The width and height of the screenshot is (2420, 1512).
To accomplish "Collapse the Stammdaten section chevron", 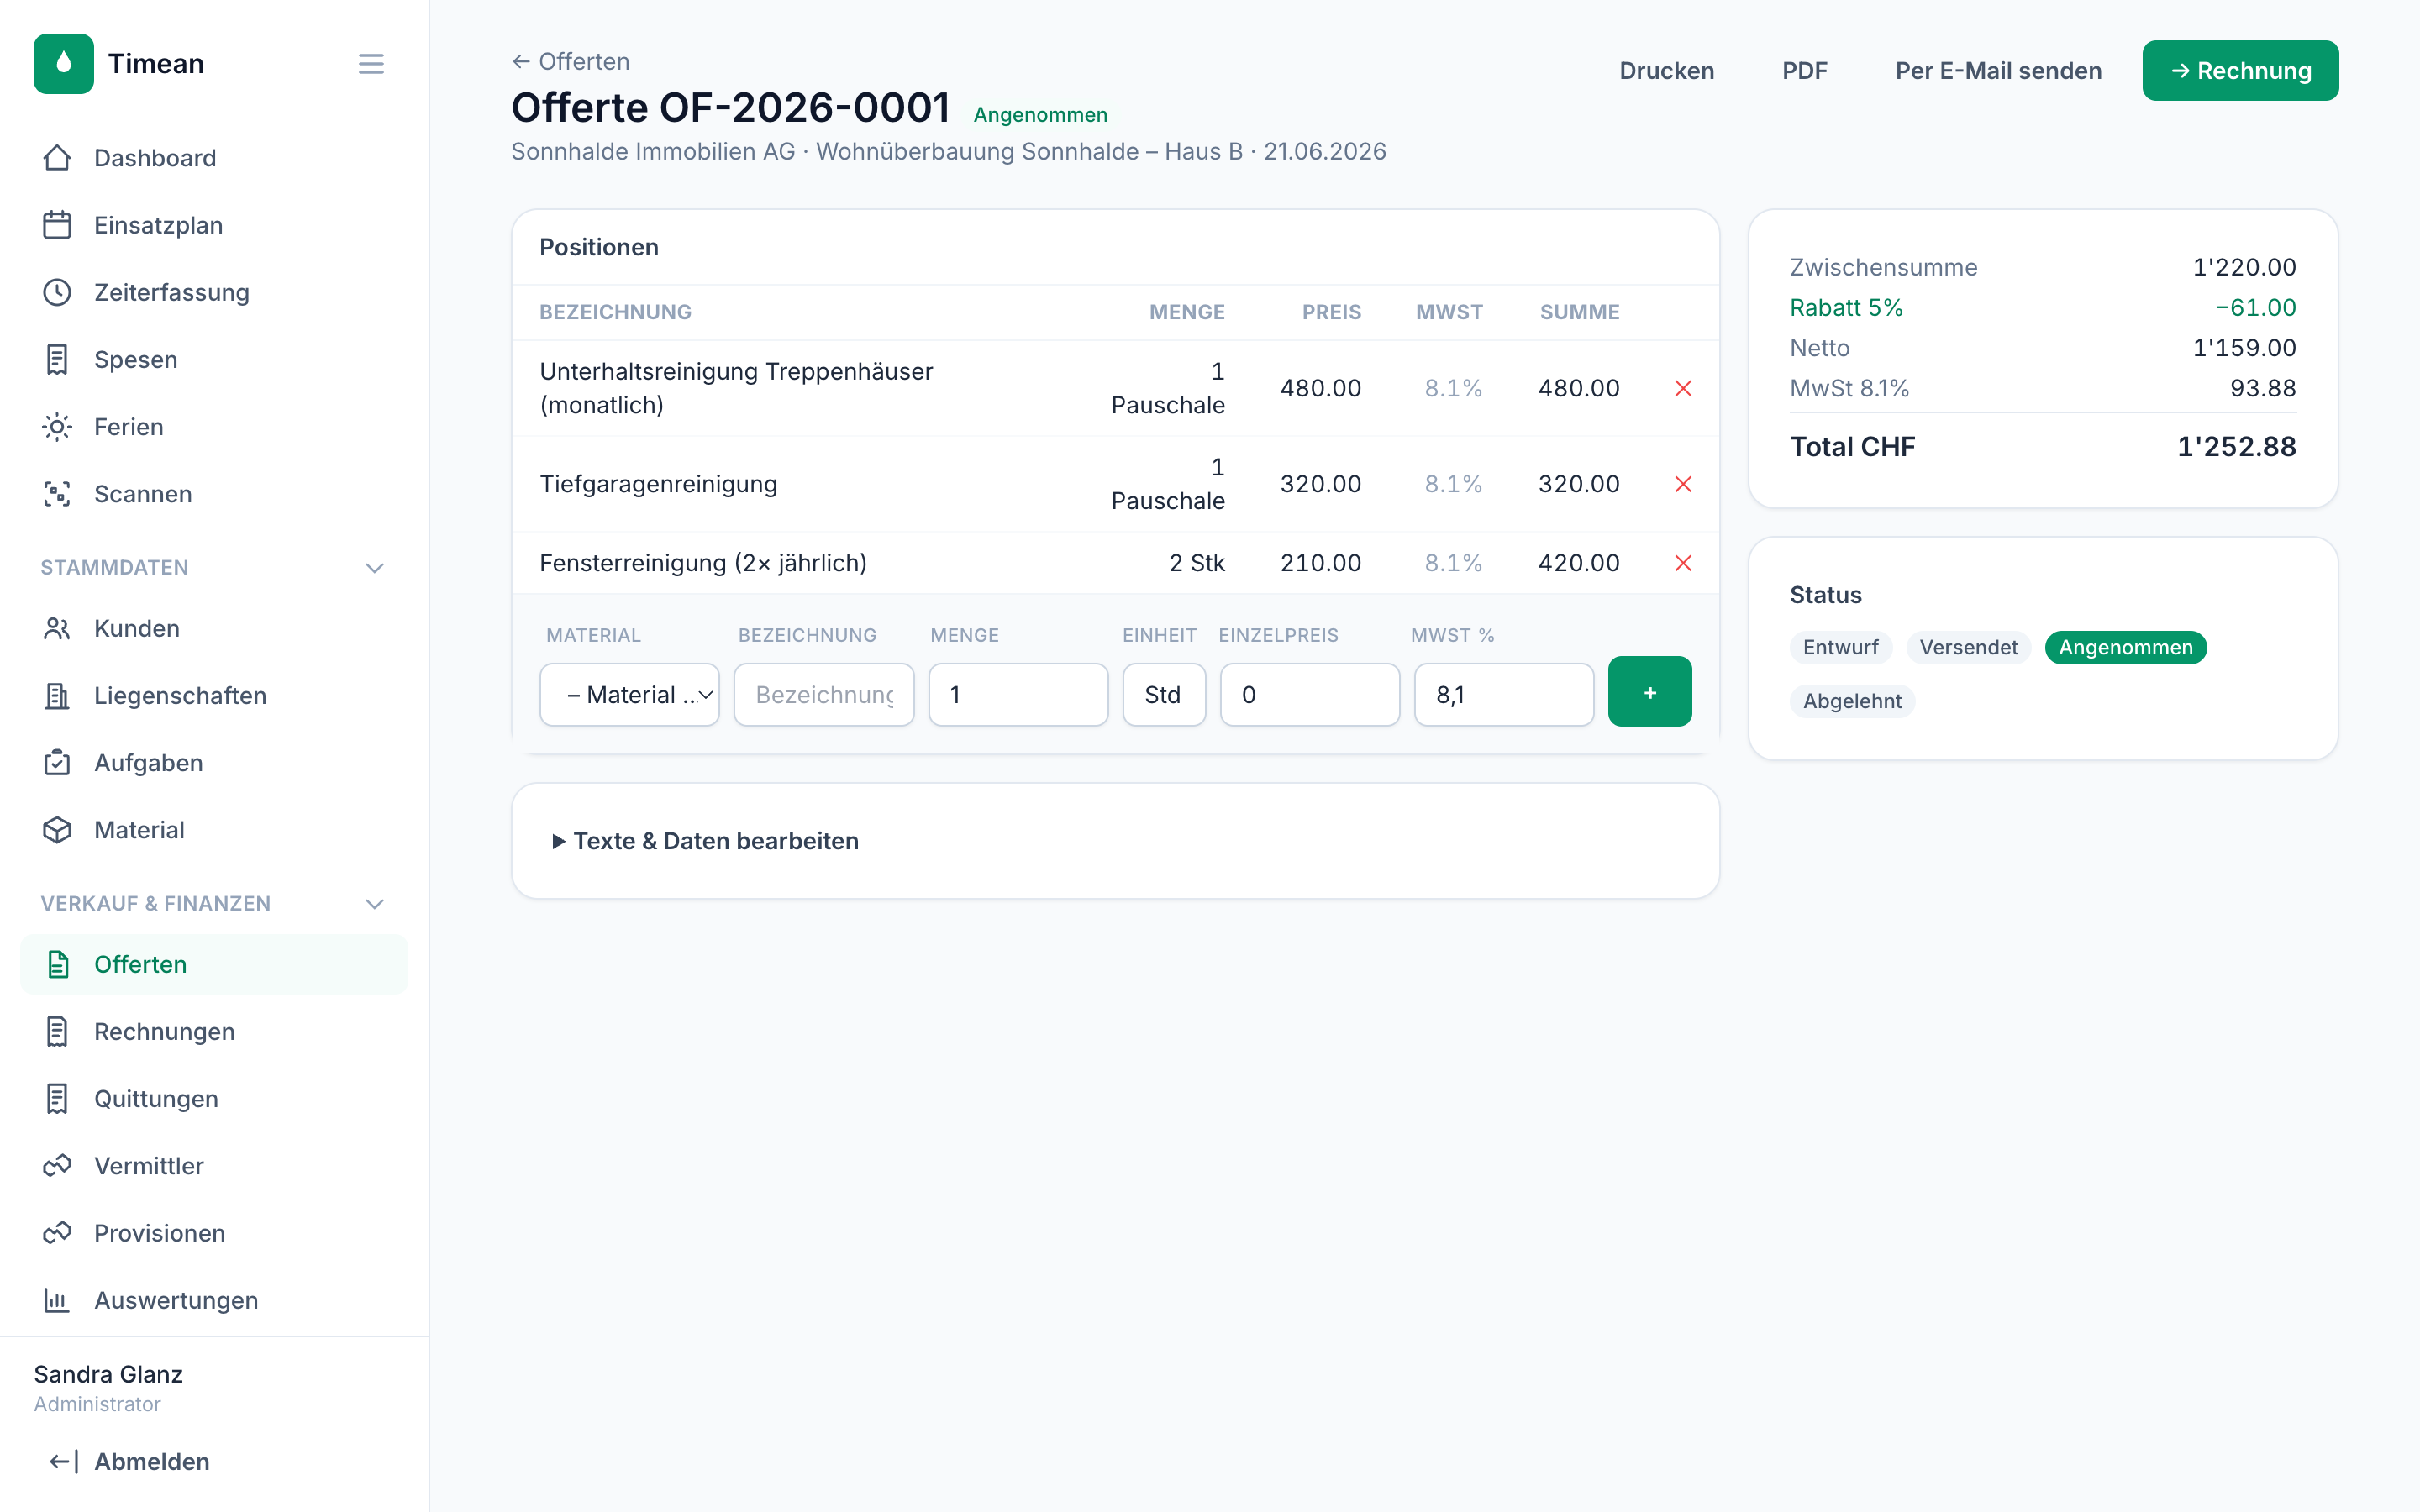I will tap(375, 568).
